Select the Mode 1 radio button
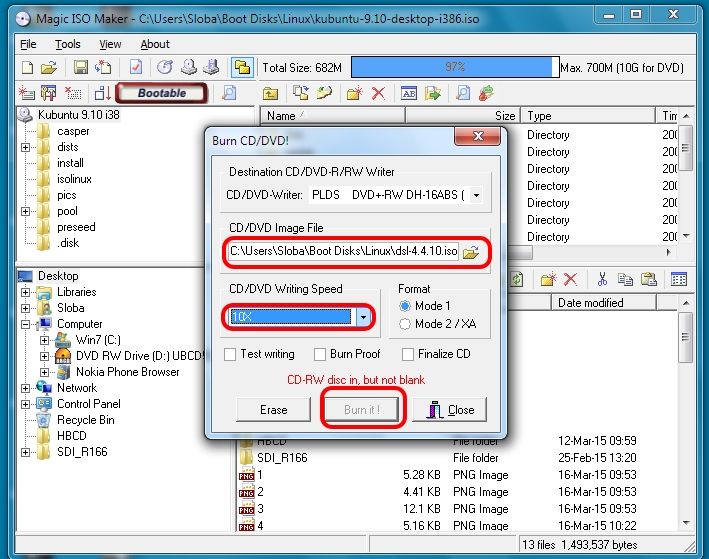The height and width of the screenshot is (559, 709). tap(405, 306)
